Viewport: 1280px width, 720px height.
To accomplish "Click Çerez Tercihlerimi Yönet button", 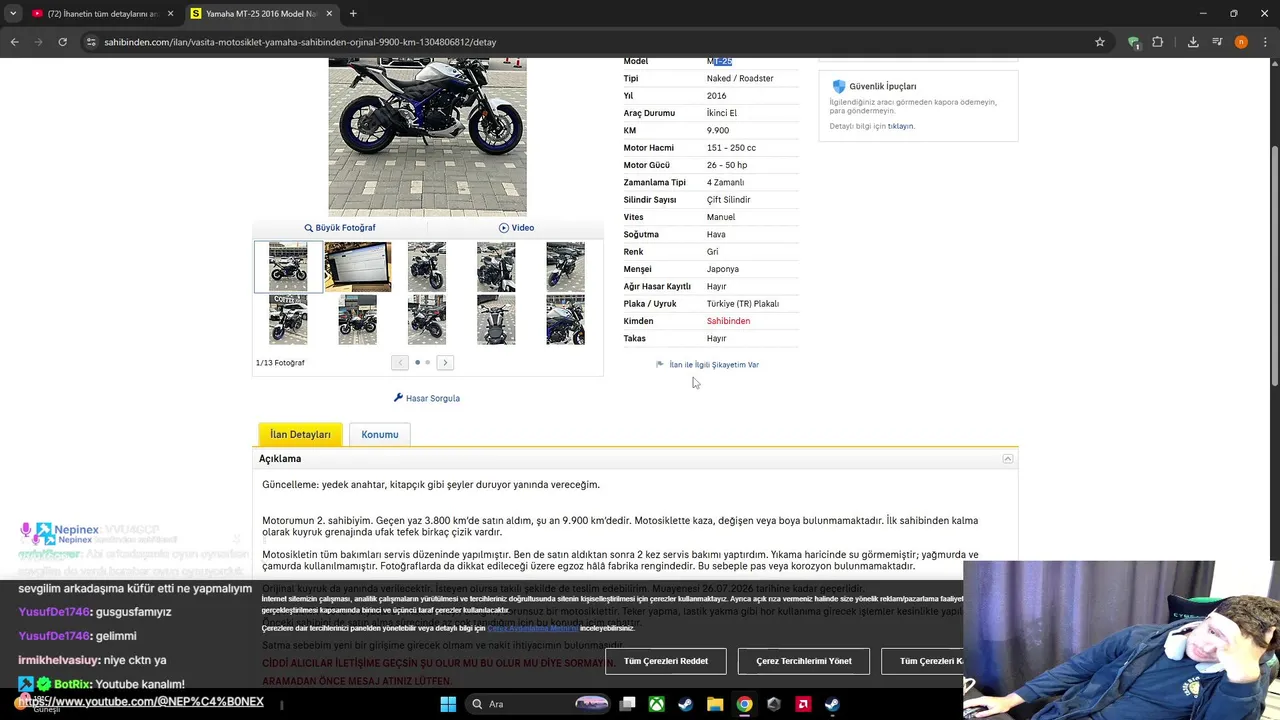I will [x=804, y=661].
